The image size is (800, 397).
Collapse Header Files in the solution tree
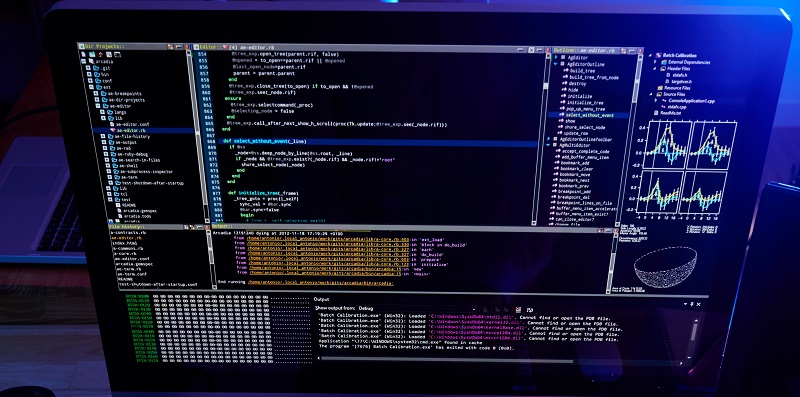pyautogui.click(x=655, y=68)
